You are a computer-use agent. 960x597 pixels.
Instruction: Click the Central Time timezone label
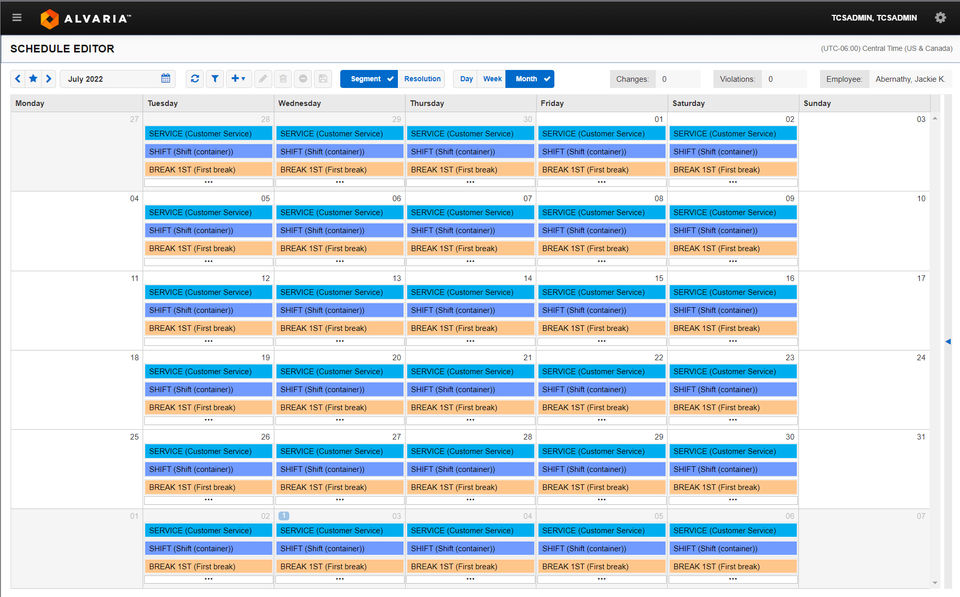886,48
